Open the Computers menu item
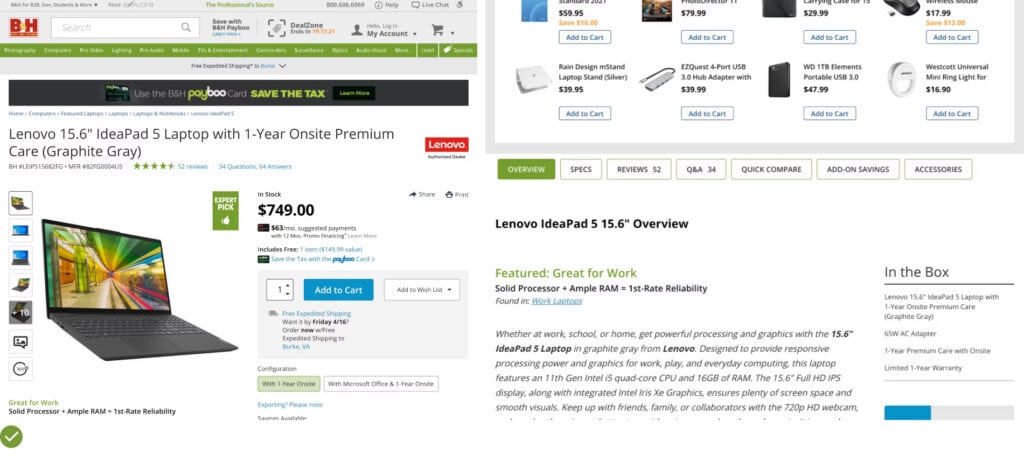Image resolution: width=1024 pixels, height=462 pixels. (58, 49)
